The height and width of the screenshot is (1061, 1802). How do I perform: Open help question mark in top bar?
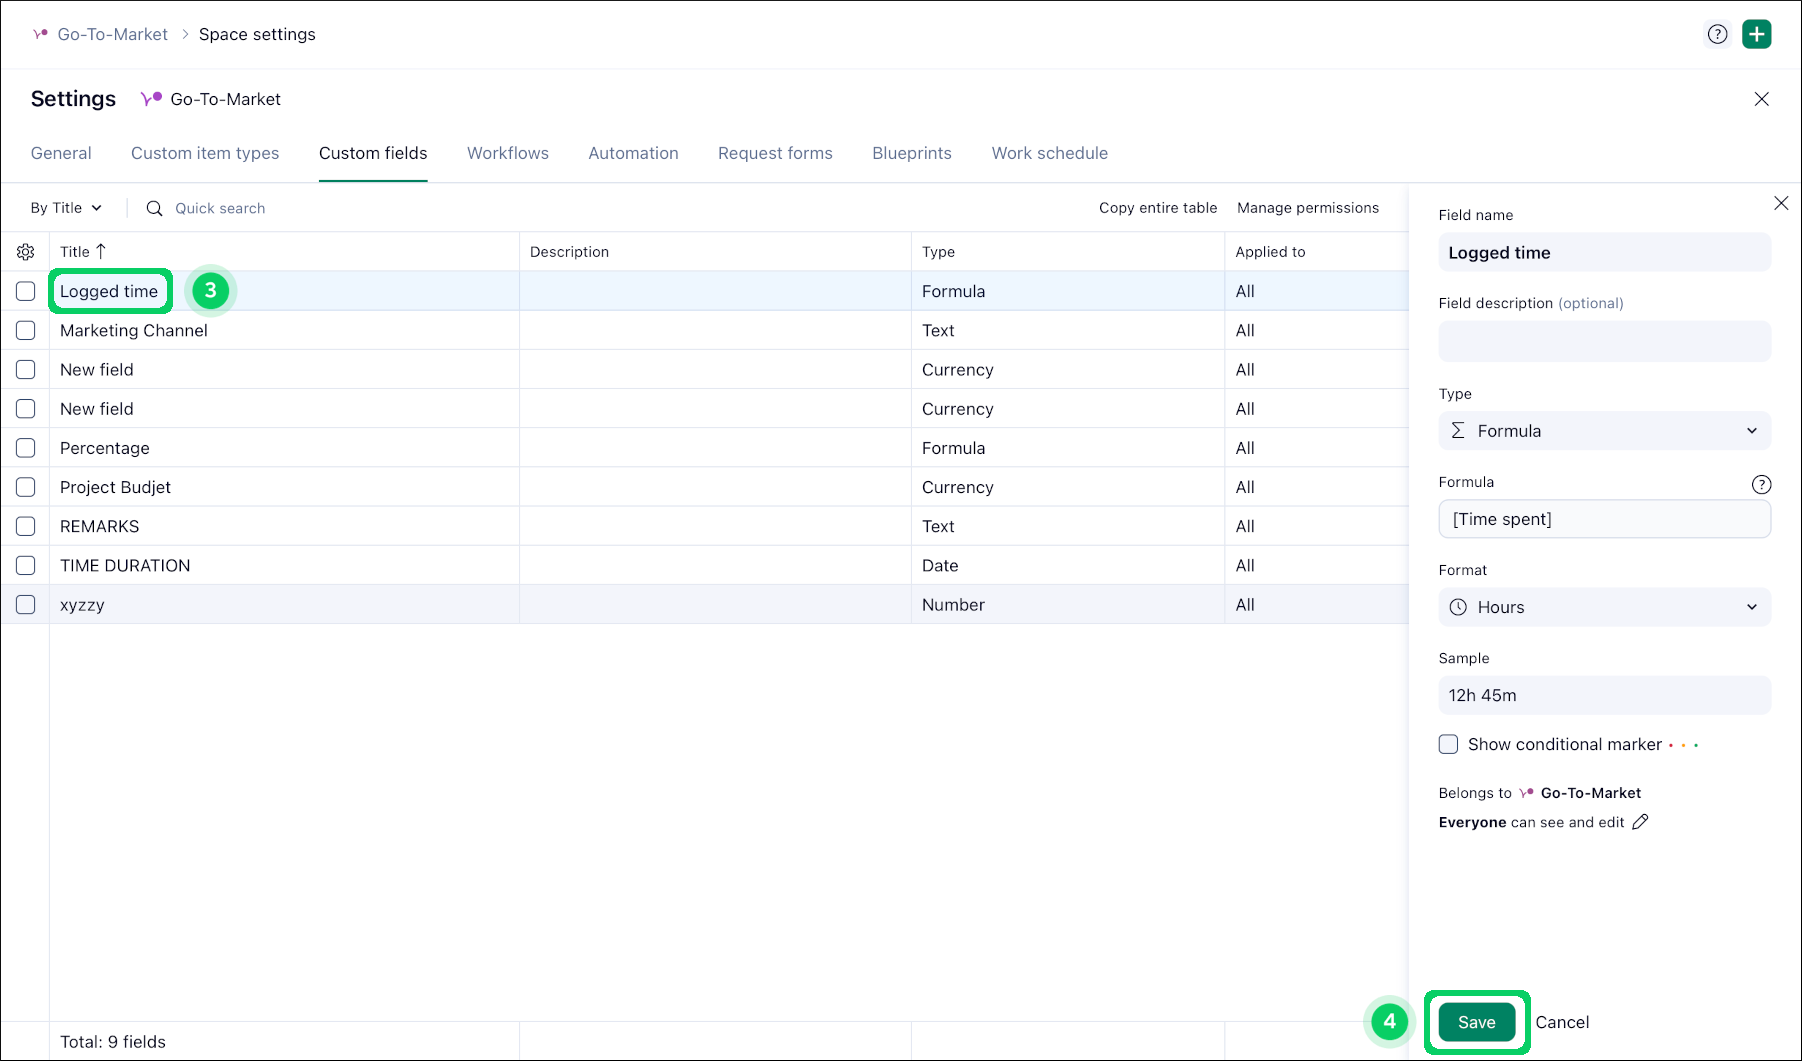click(1717, 34)
